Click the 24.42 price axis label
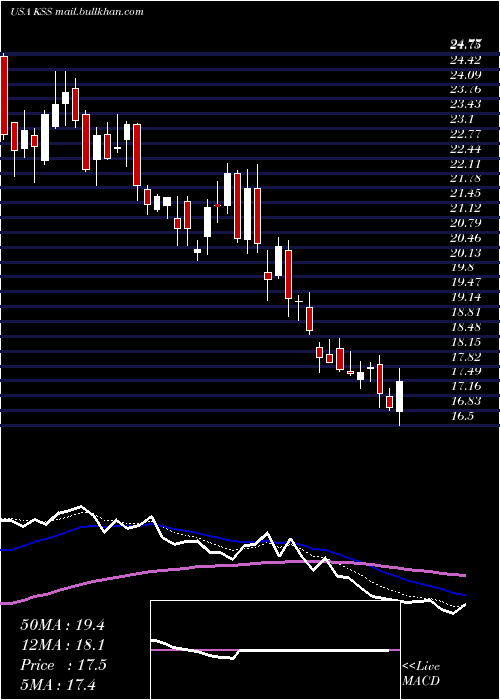500x700 pixels. click(466, 59)
